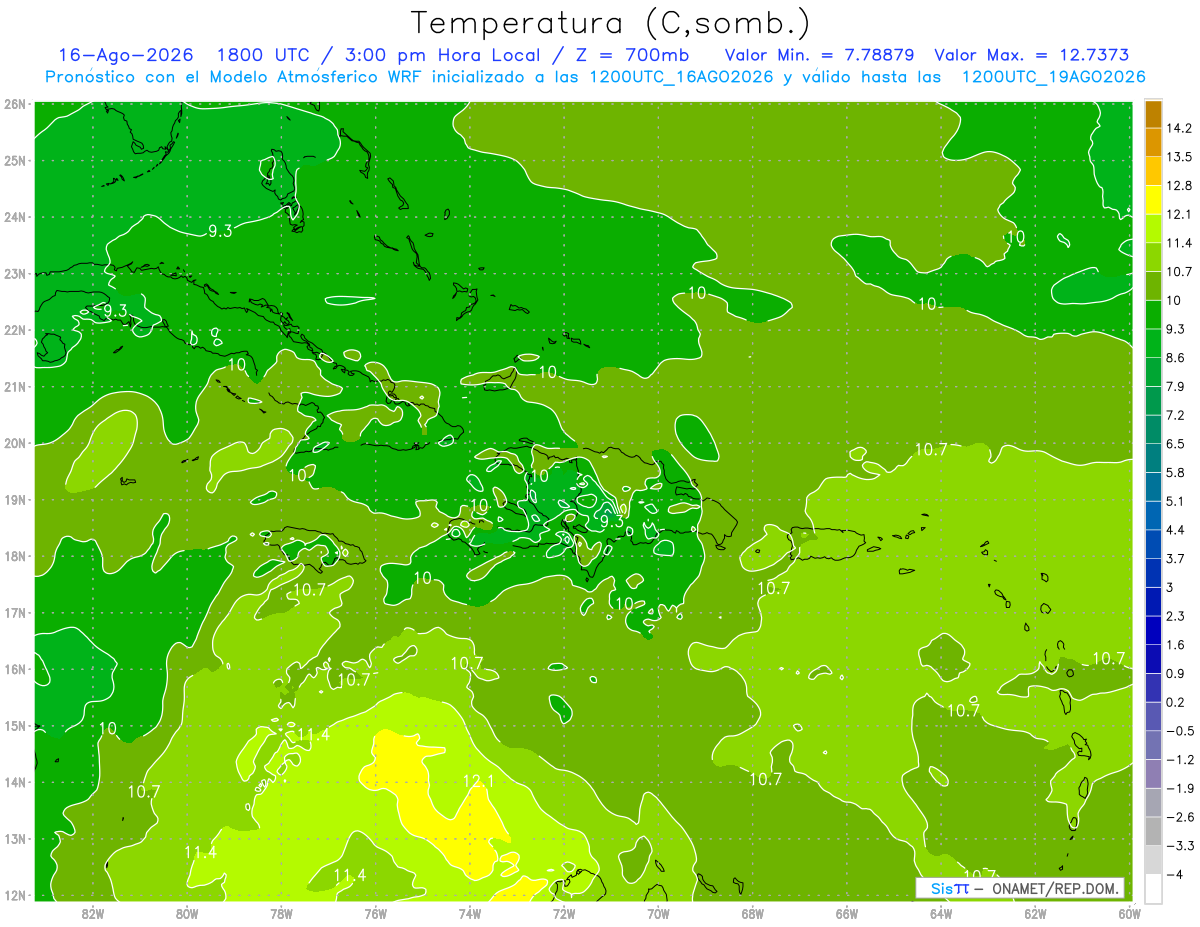Click the '21N' latitude axis label

click(15, 387)
